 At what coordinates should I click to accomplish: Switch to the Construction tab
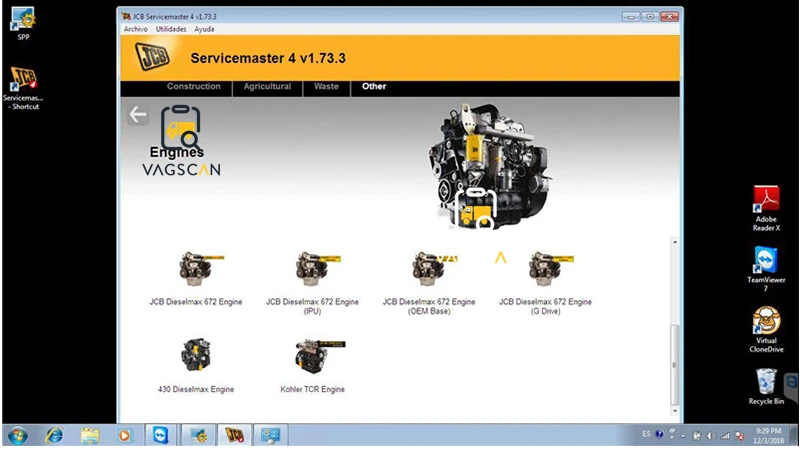coord(193,87)
